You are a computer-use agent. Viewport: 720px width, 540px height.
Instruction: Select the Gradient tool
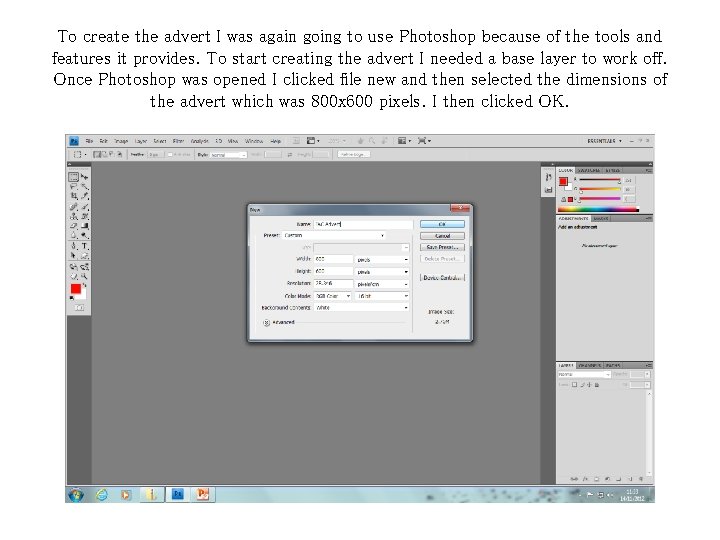coord(84,226)
